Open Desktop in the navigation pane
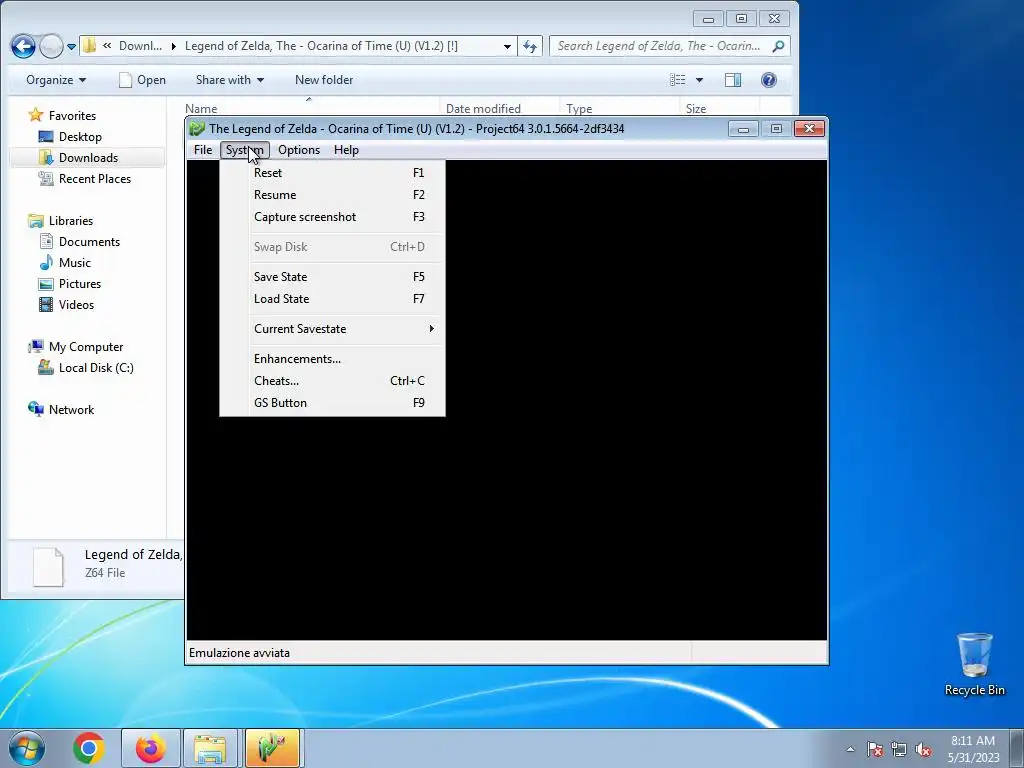Viewport: 1024px width, 768px height. [x=80, y=136]
